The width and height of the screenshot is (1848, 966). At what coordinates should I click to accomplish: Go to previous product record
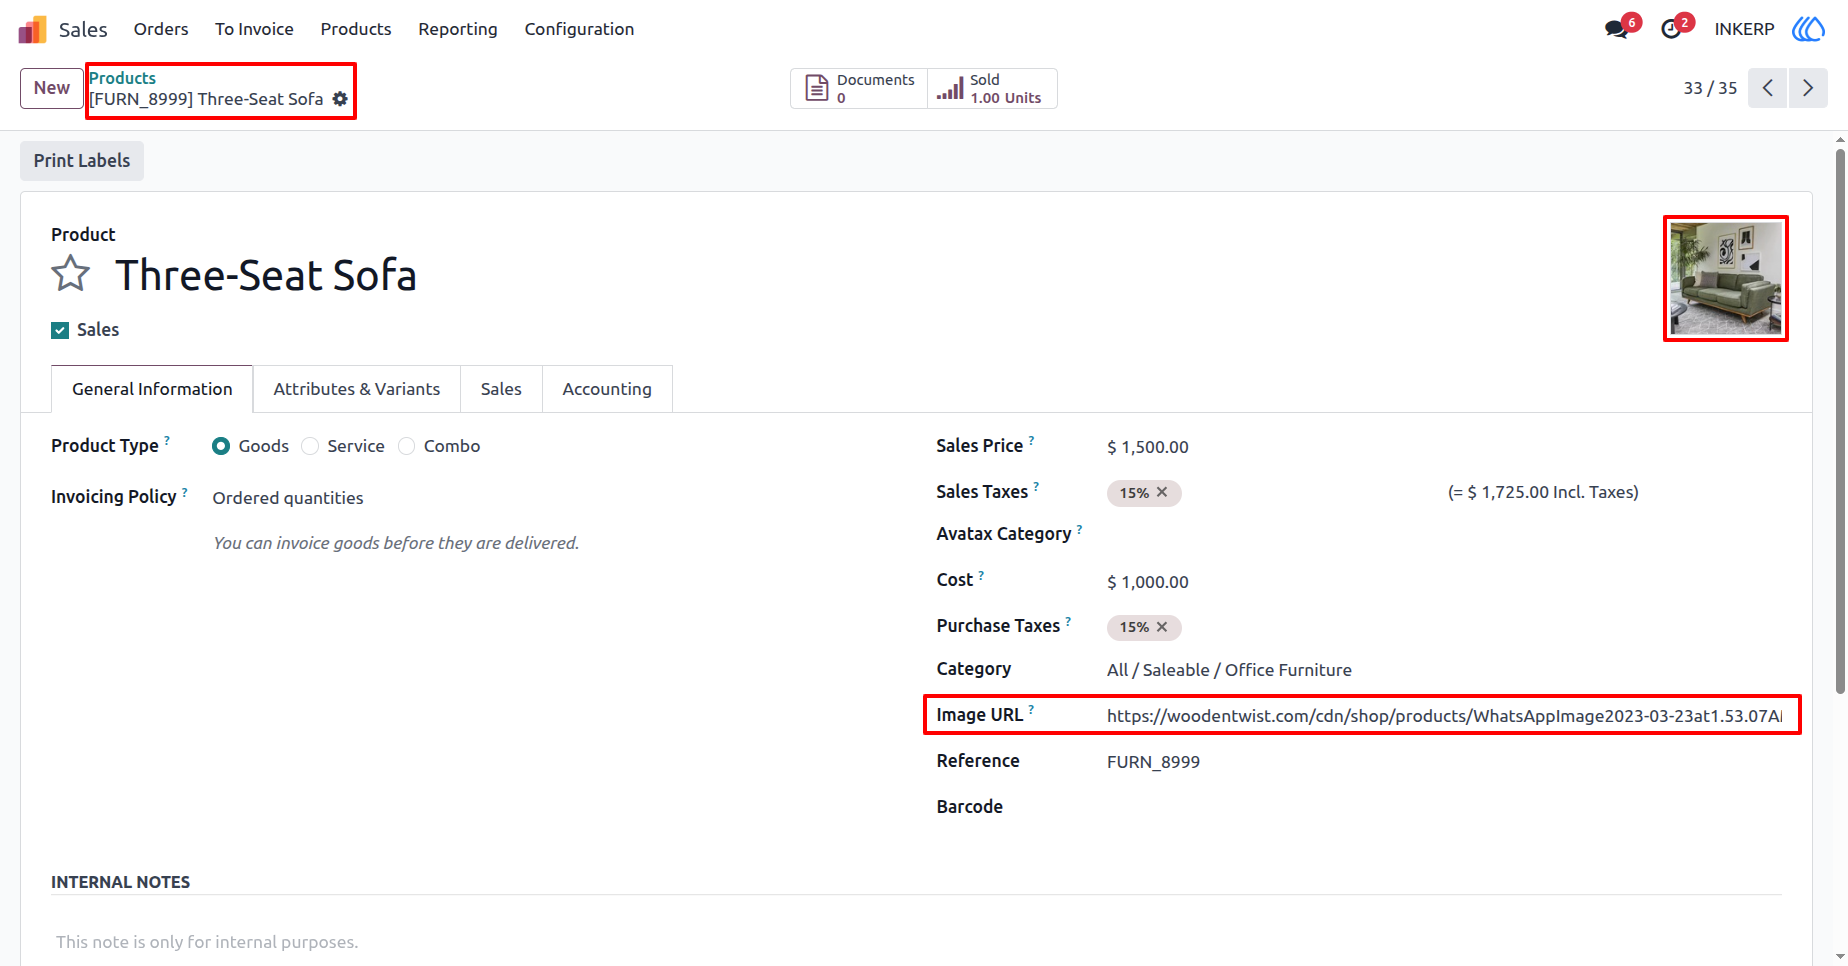click(1767, 88)
